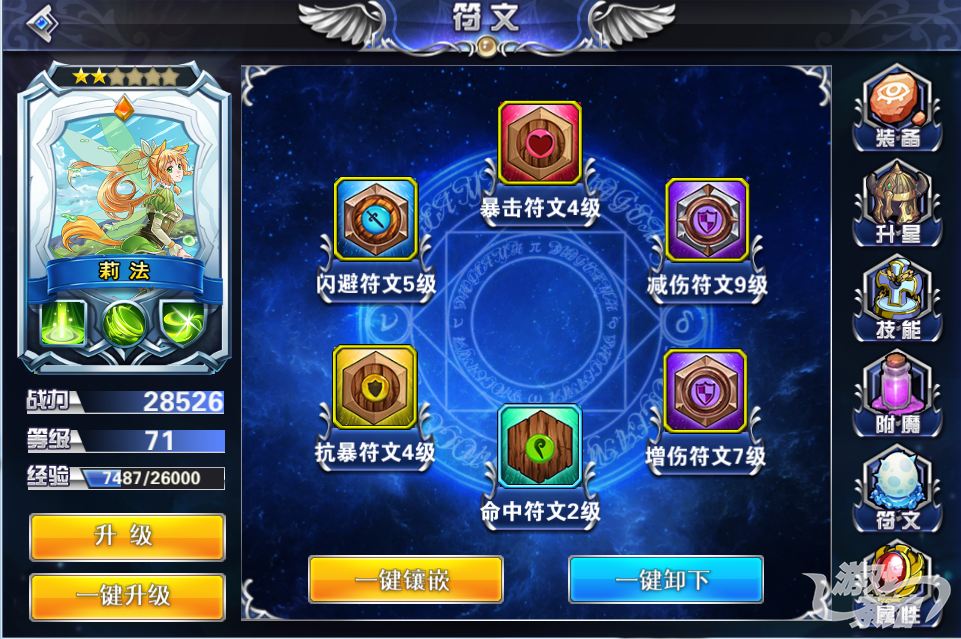The width and height of the screenshot is (961, 639).
Task: Tap the green light-pillar skill icon
Action: (63, 322)
